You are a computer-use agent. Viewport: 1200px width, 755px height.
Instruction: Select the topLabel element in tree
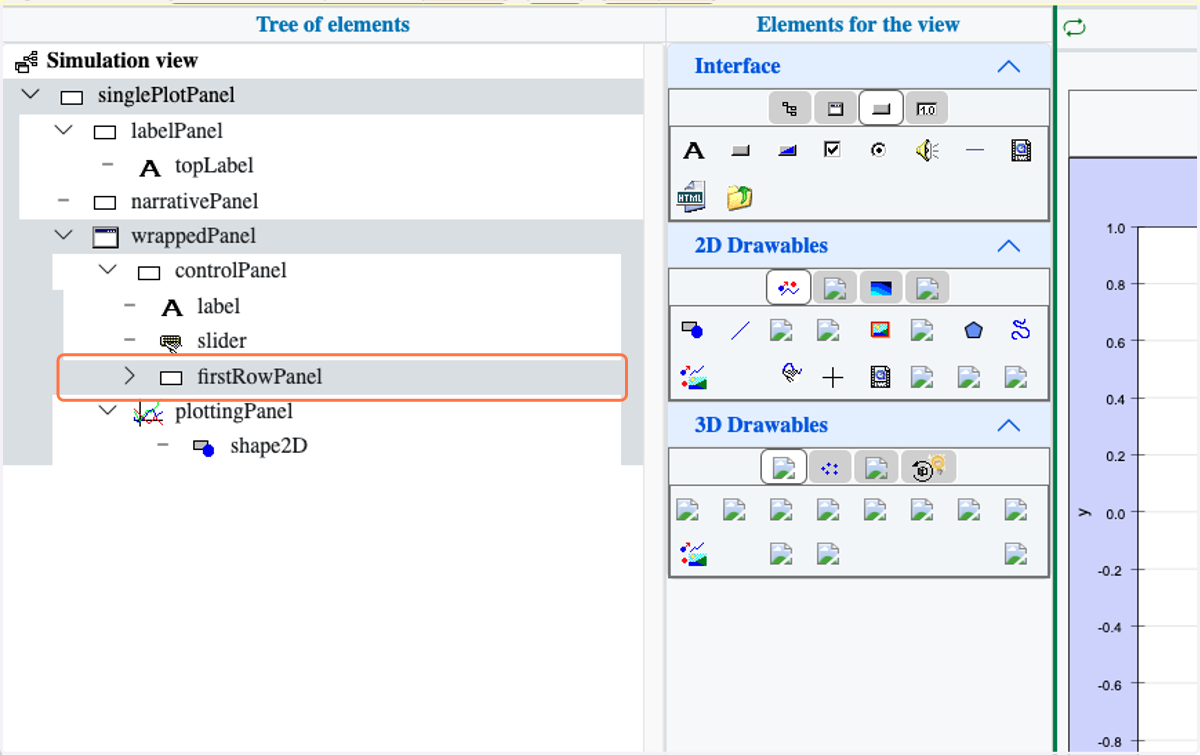(x=214, y=166)
